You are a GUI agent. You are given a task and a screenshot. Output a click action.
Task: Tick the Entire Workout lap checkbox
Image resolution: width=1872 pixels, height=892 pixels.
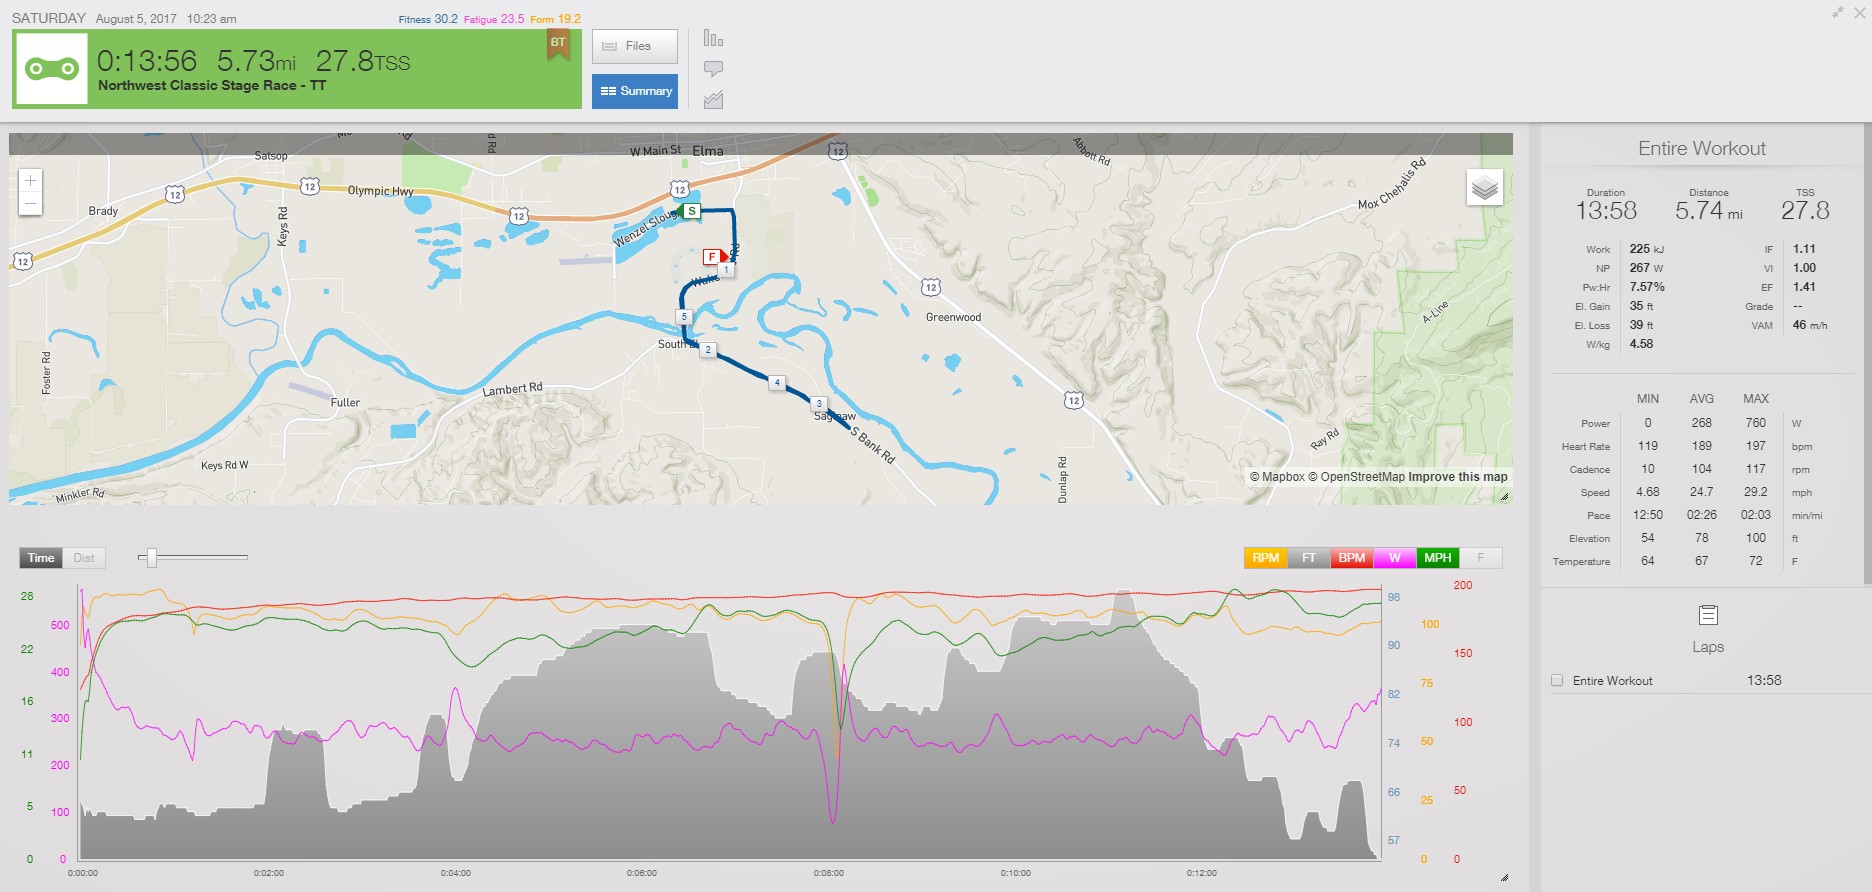[1557, 681]
